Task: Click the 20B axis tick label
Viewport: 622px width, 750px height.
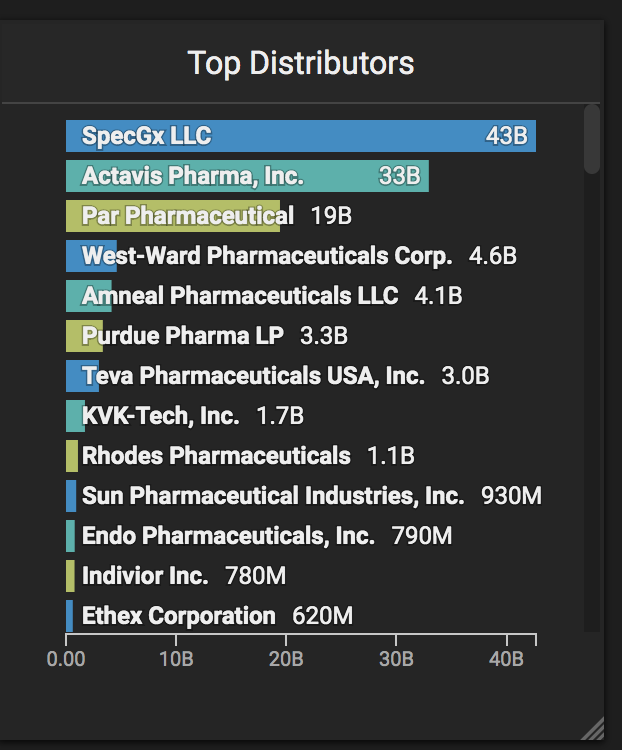Action: point(286,659)
